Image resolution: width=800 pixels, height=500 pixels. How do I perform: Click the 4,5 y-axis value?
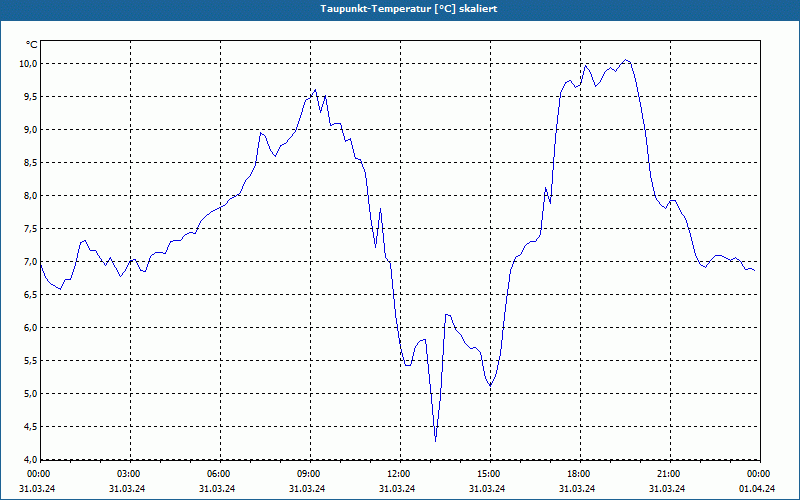(30, 427)
